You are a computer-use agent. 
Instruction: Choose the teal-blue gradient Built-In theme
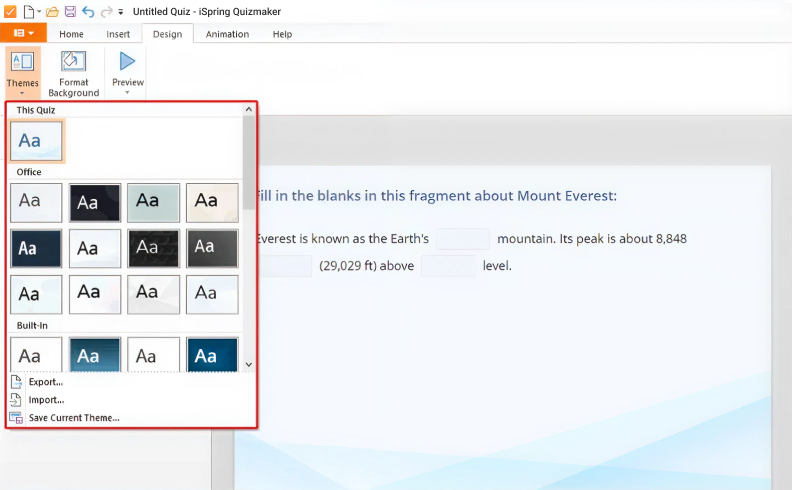tap(95, 355)
